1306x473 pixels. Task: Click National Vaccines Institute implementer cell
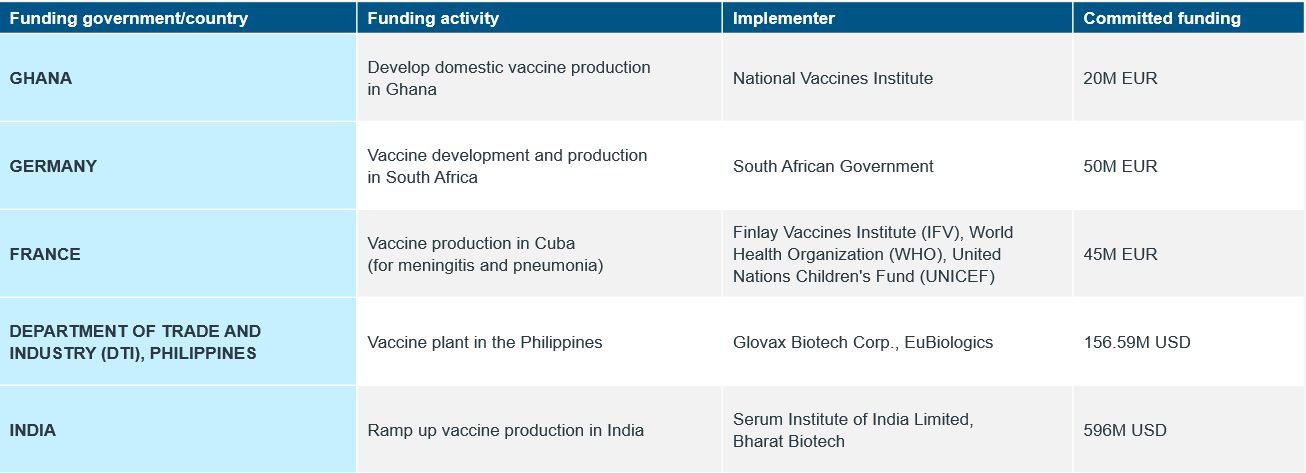[x=898, y=78]
